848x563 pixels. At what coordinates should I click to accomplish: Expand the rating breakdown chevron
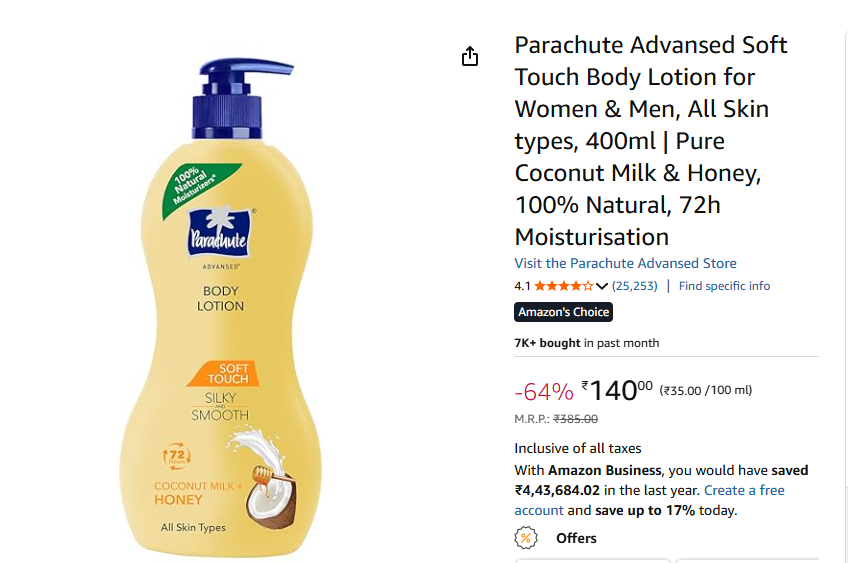coord(602,286)
